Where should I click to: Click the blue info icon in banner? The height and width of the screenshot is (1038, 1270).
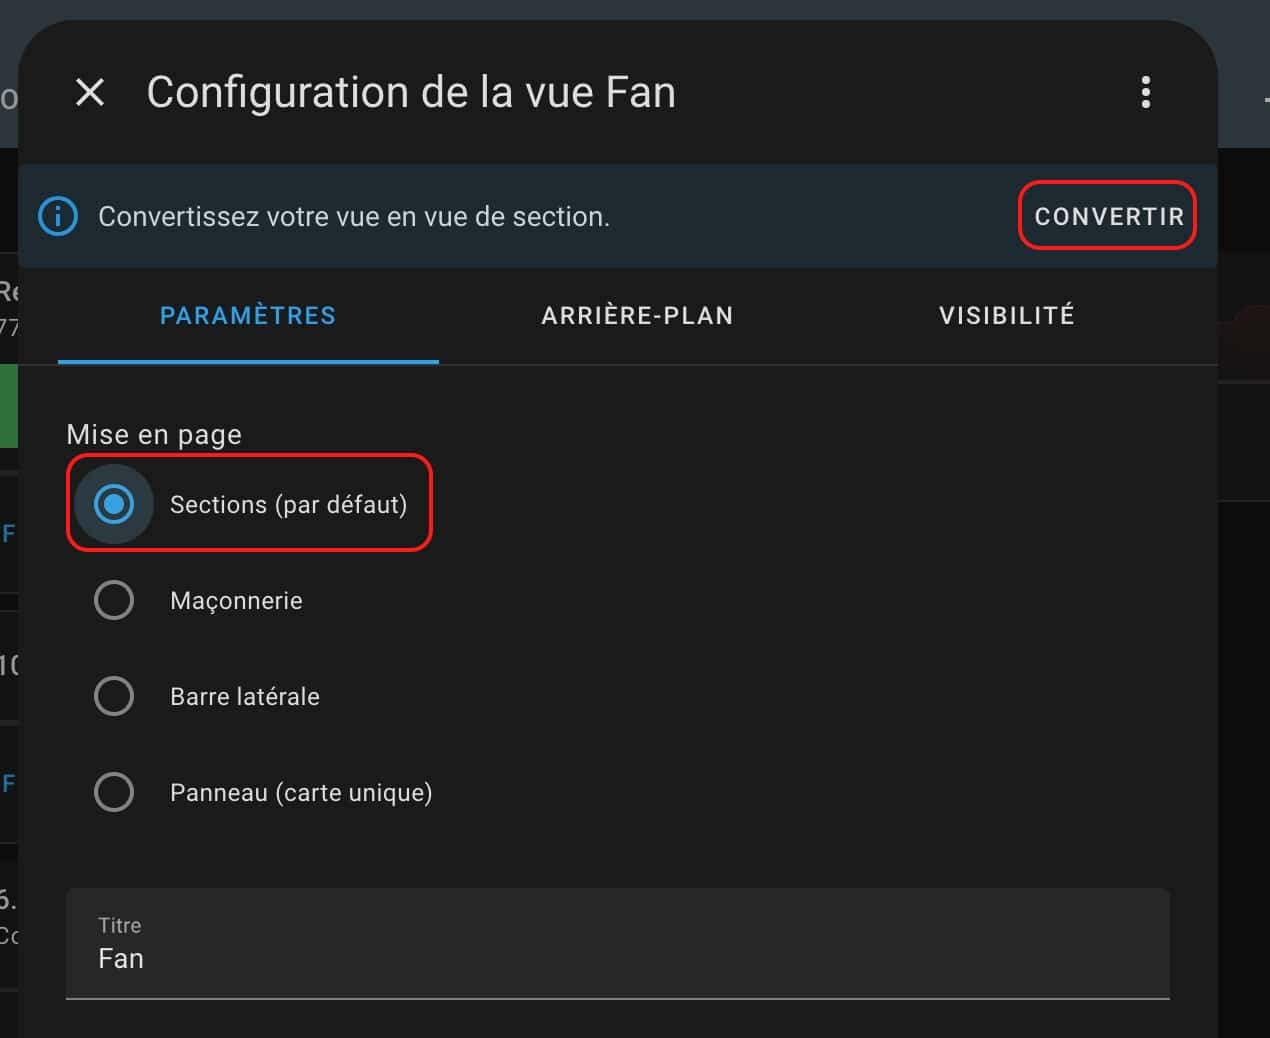(x=58, y=216)
